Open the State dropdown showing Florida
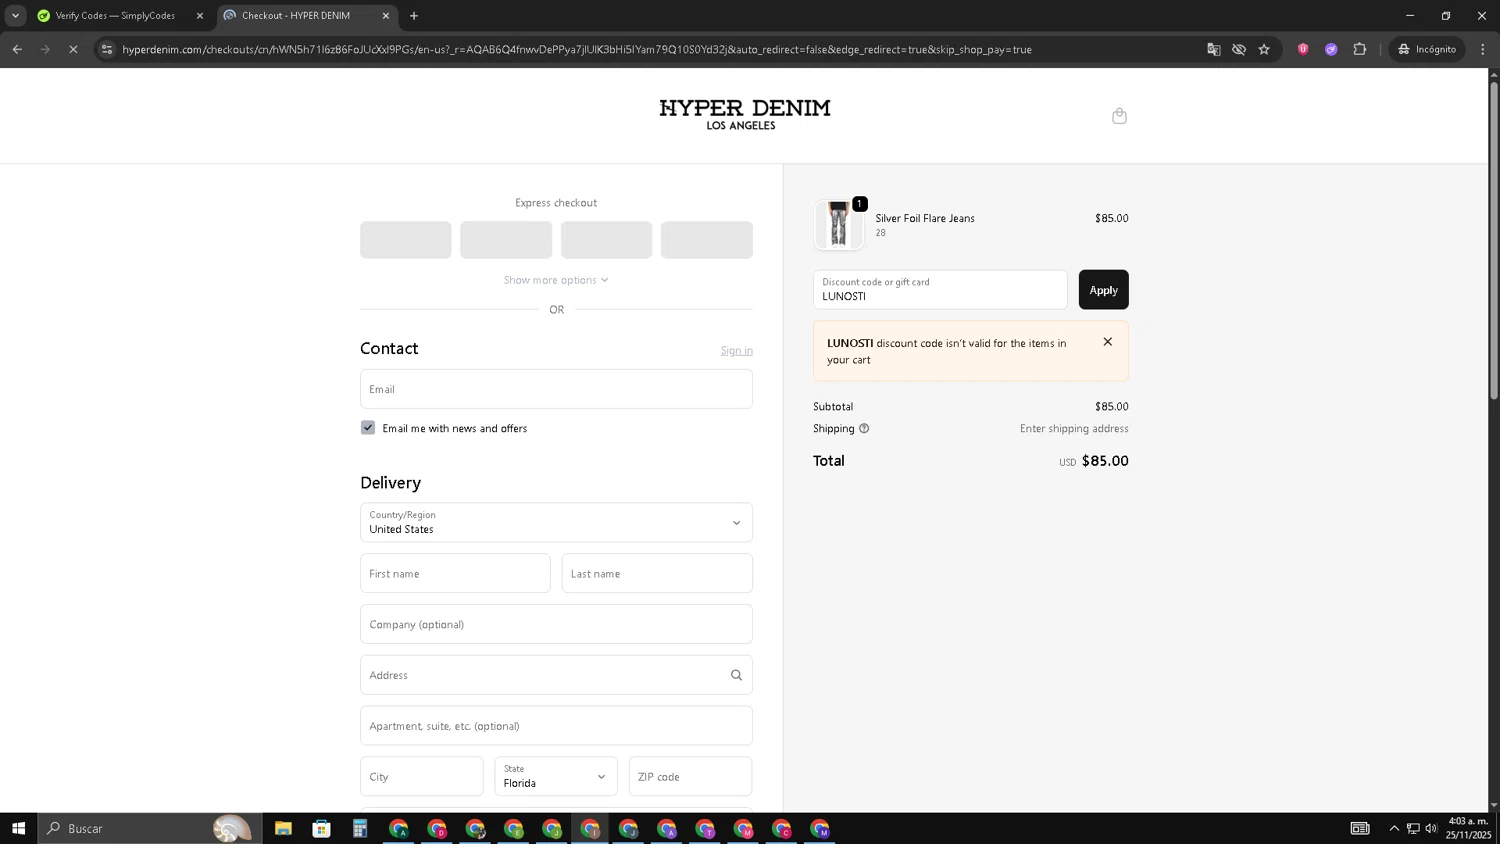The image size is (1500, 844). pyautogui.click(x=556, y=776)
